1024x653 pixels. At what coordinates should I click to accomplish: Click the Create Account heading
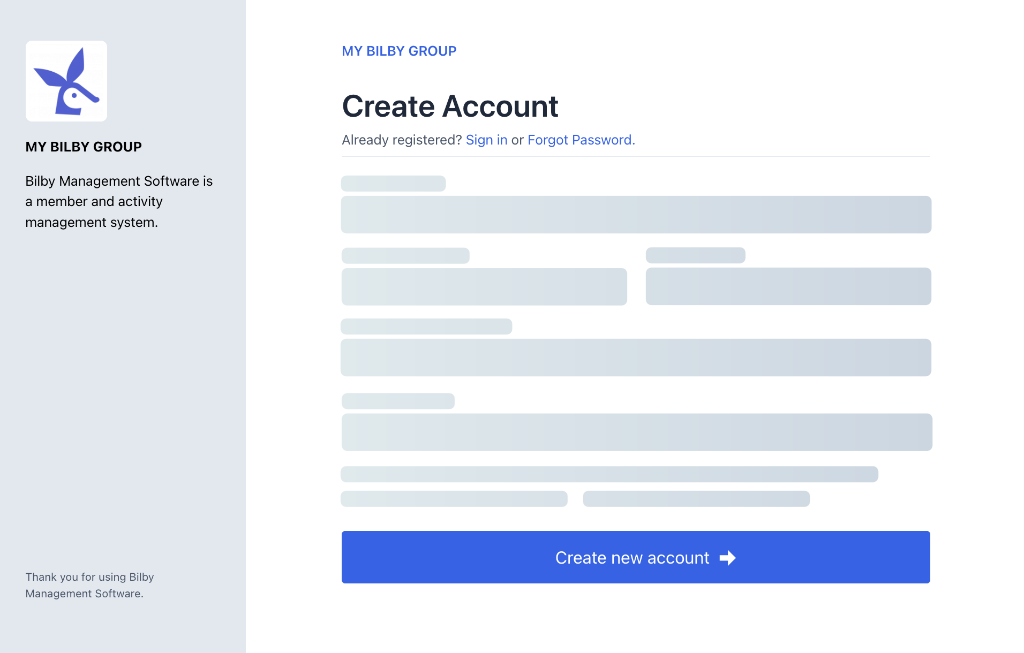450,106
